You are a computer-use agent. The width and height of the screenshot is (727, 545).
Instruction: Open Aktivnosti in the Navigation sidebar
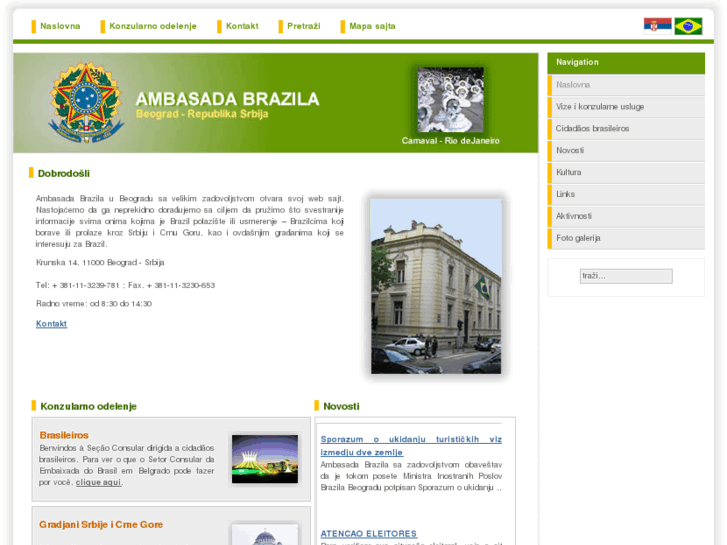pyautogui.click(x=626, y=216)
